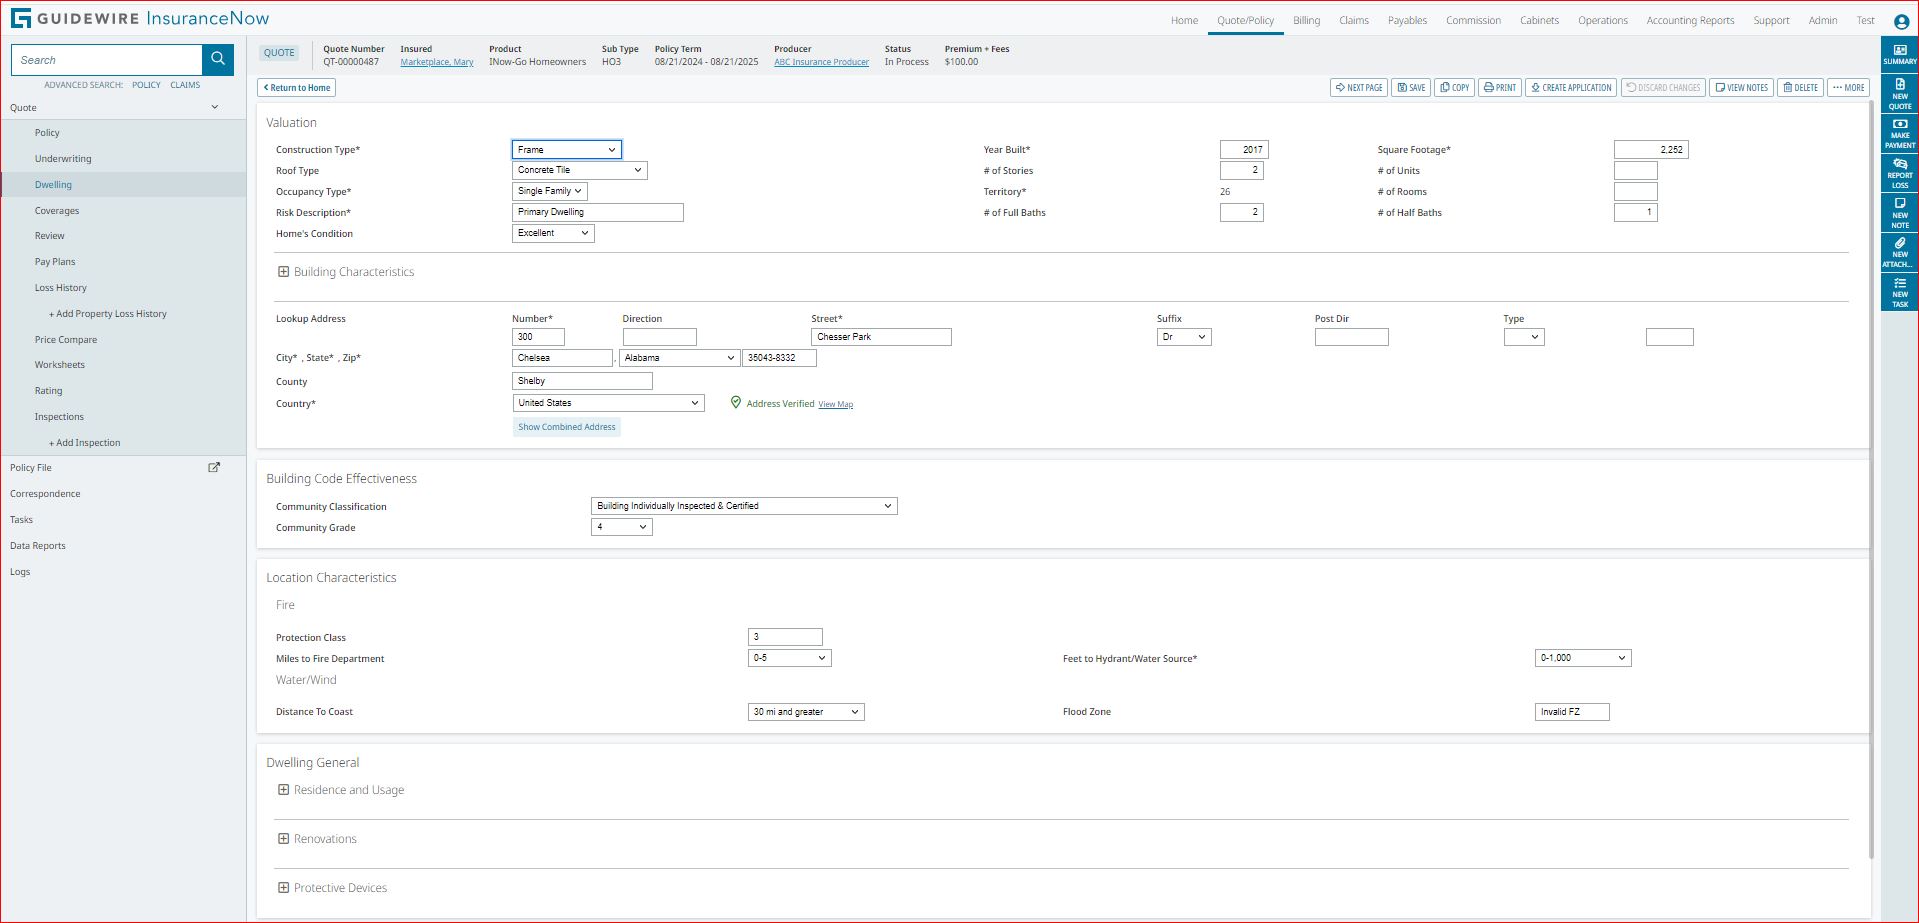Open the Summary icon in right sidebar
Screen dimensions: 1919x923
1899,54
